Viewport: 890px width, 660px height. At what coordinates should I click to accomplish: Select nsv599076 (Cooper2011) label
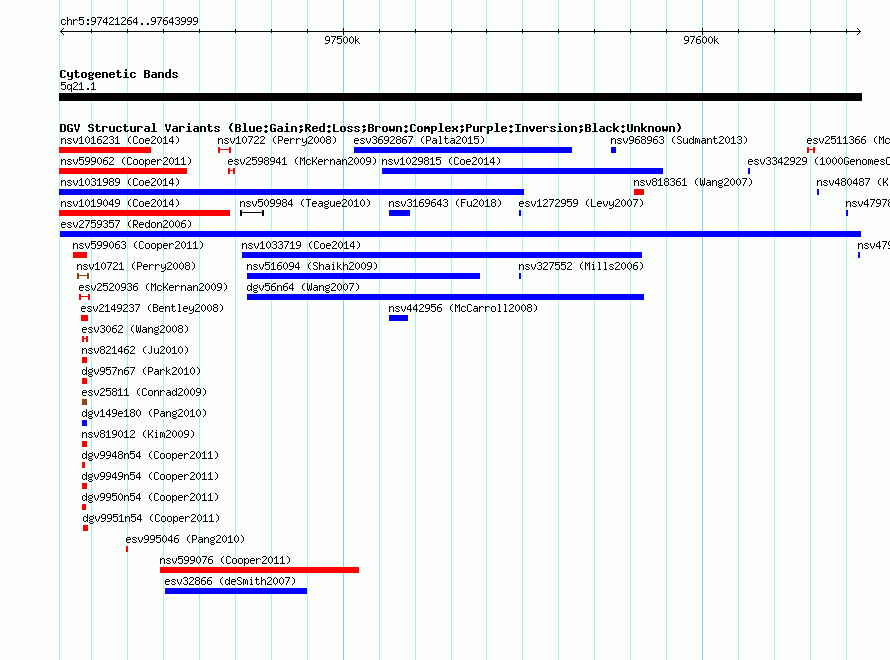(x=225, y=560)
